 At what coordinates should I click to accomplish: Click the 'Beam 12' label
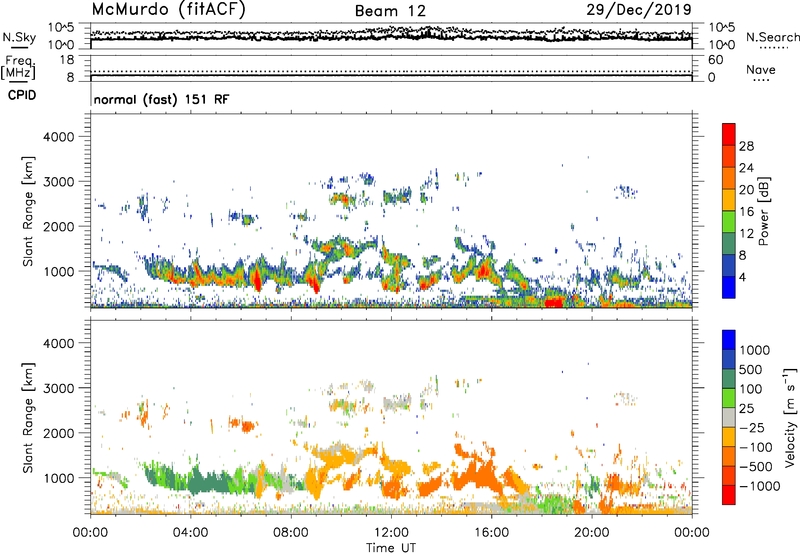point(390,11)
